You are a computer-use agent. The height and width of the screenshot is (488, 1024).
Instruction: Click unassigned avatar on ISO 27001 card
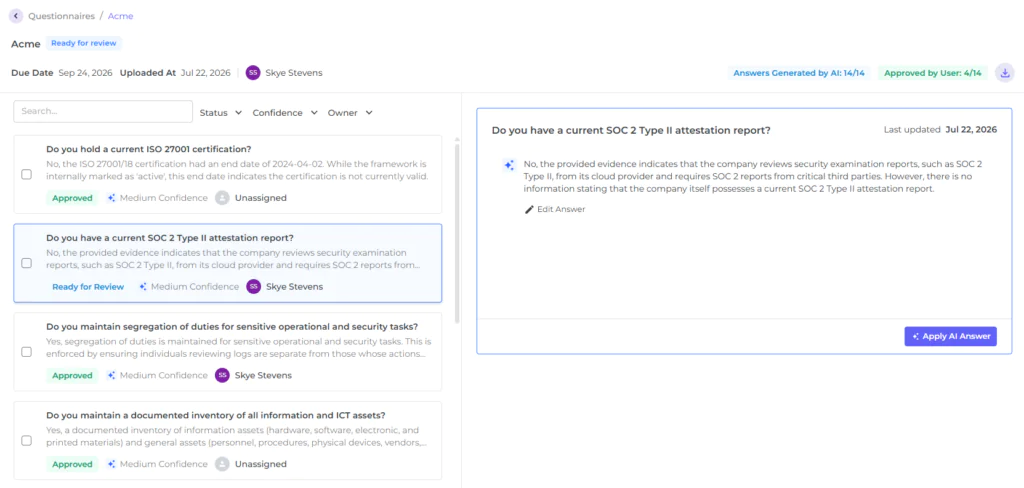pos(222,198)
